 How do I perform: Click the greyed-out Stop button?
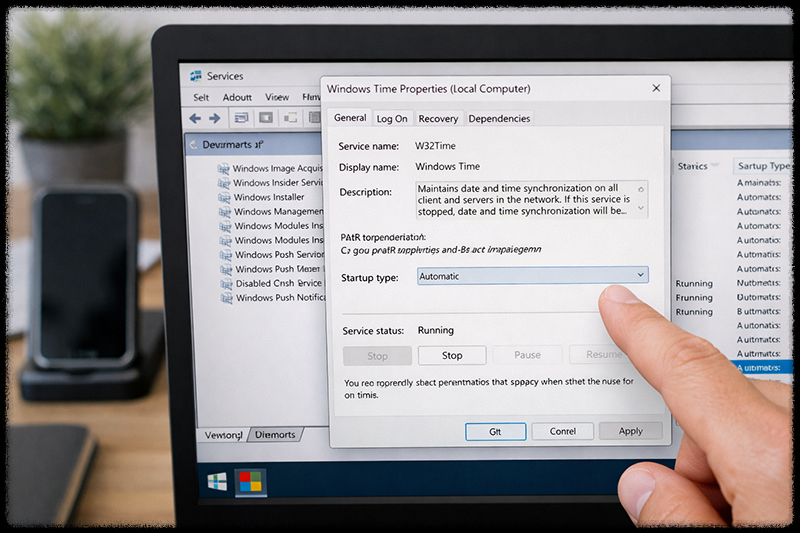click(x=377, y=356)
